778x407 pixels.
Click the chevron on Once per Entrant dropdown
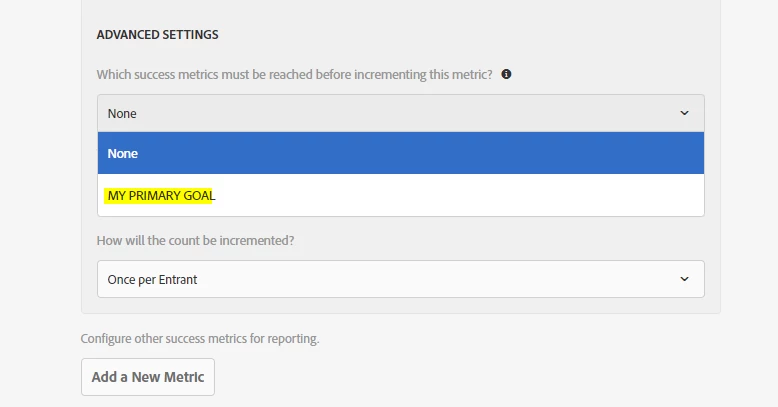pos(684,279)
